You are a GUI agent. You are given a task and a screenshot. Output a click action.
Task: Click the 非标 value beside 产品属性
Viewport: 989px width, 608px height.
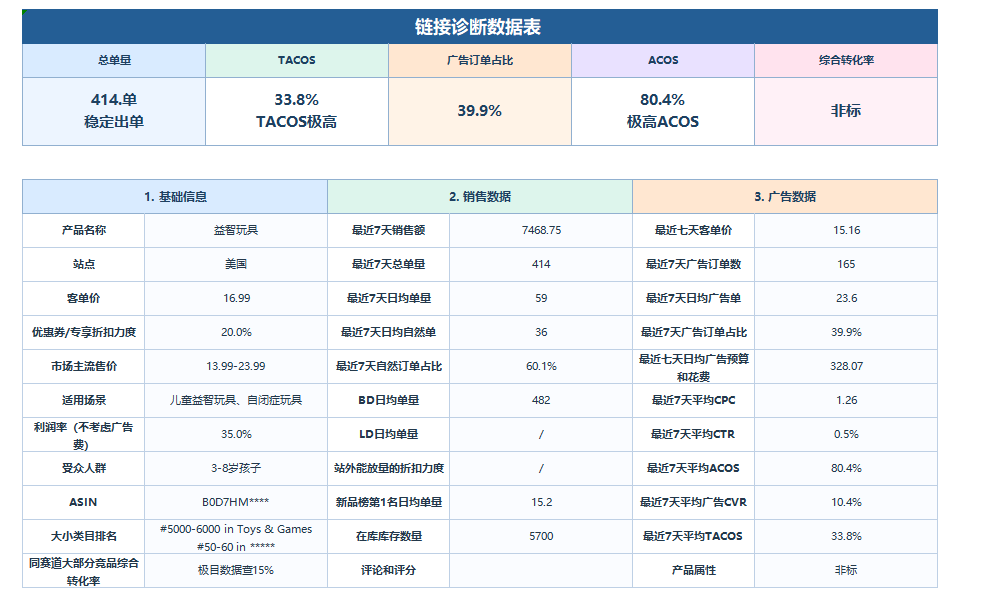pos(846,571)
